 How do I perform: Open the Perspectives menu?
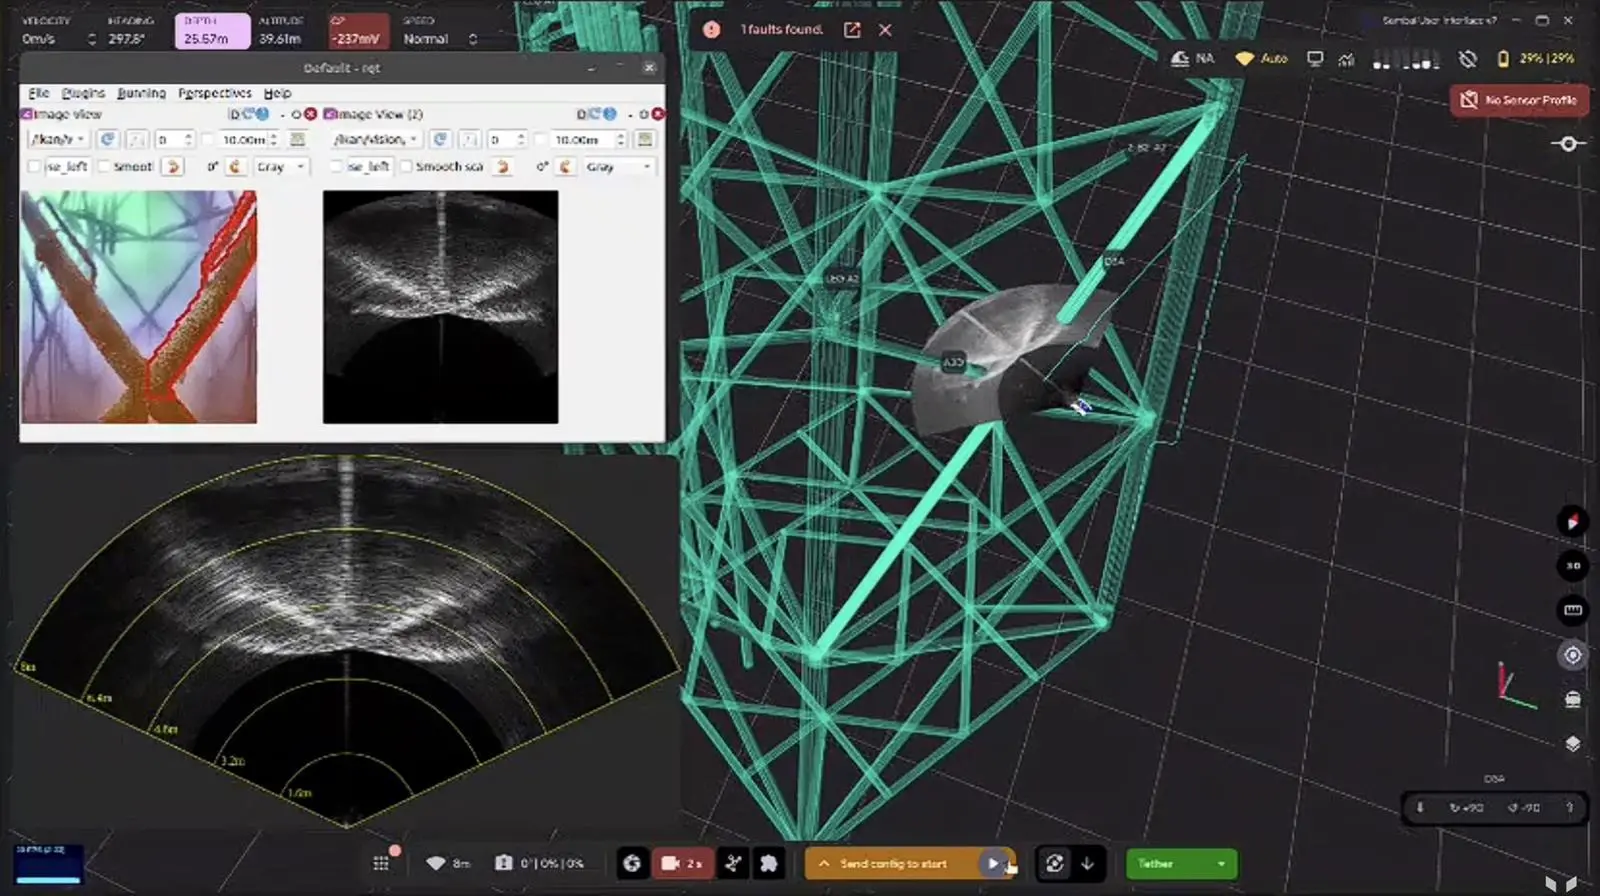tap(215, 93)
